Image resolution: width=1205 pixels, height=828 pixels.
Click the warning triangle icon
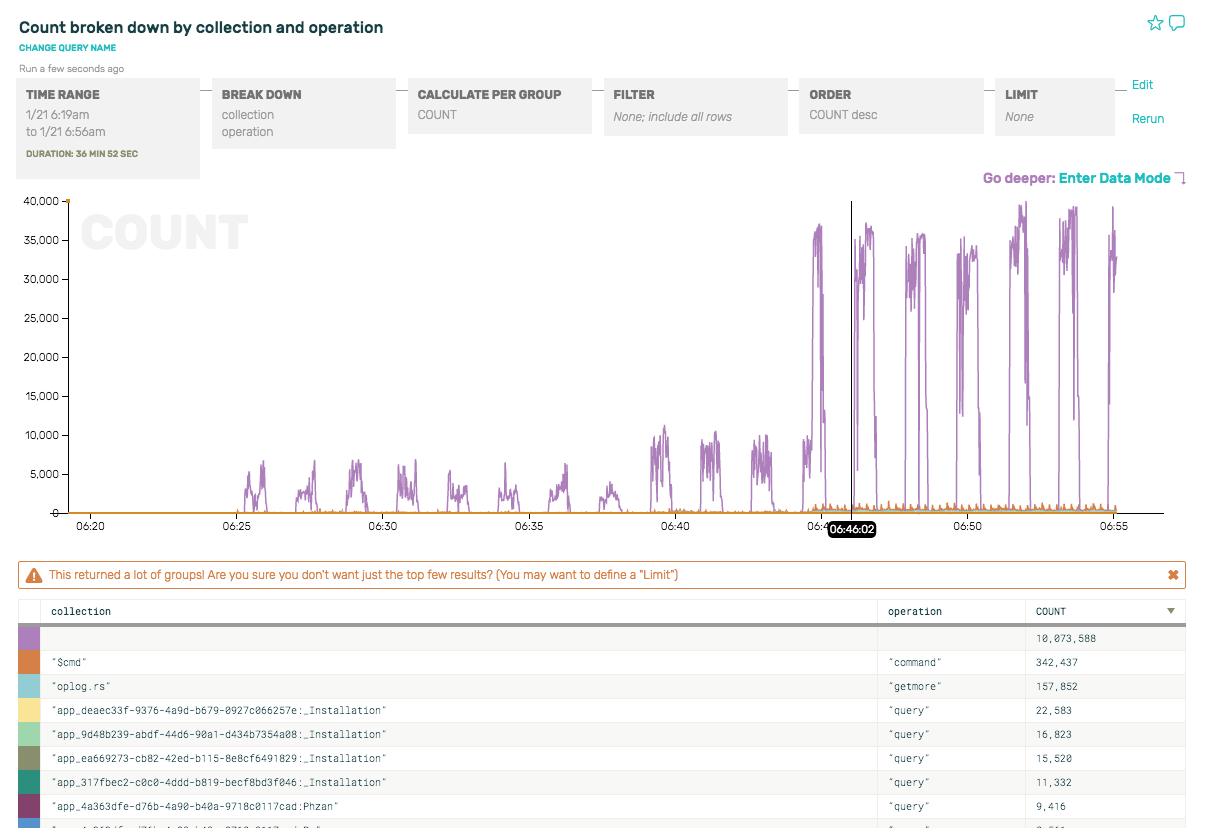coord(34,575)
